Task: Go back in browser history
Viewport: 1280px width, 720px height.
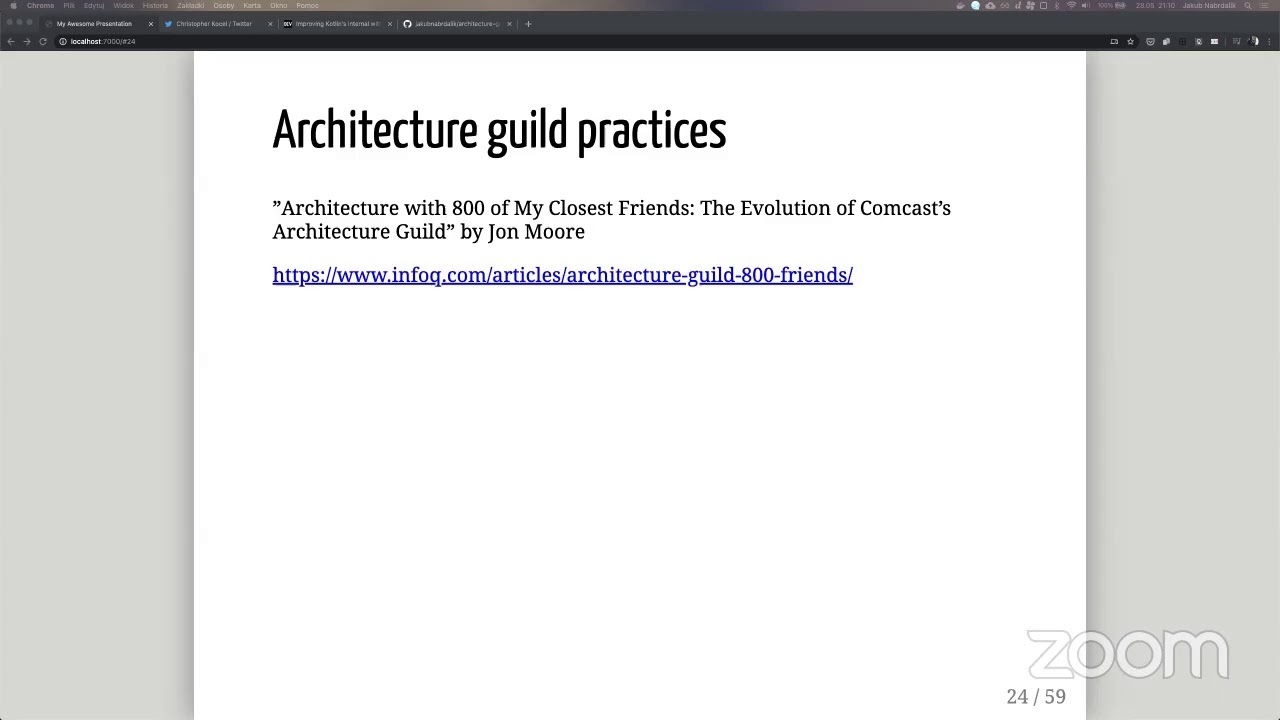Action: (10, 41)
